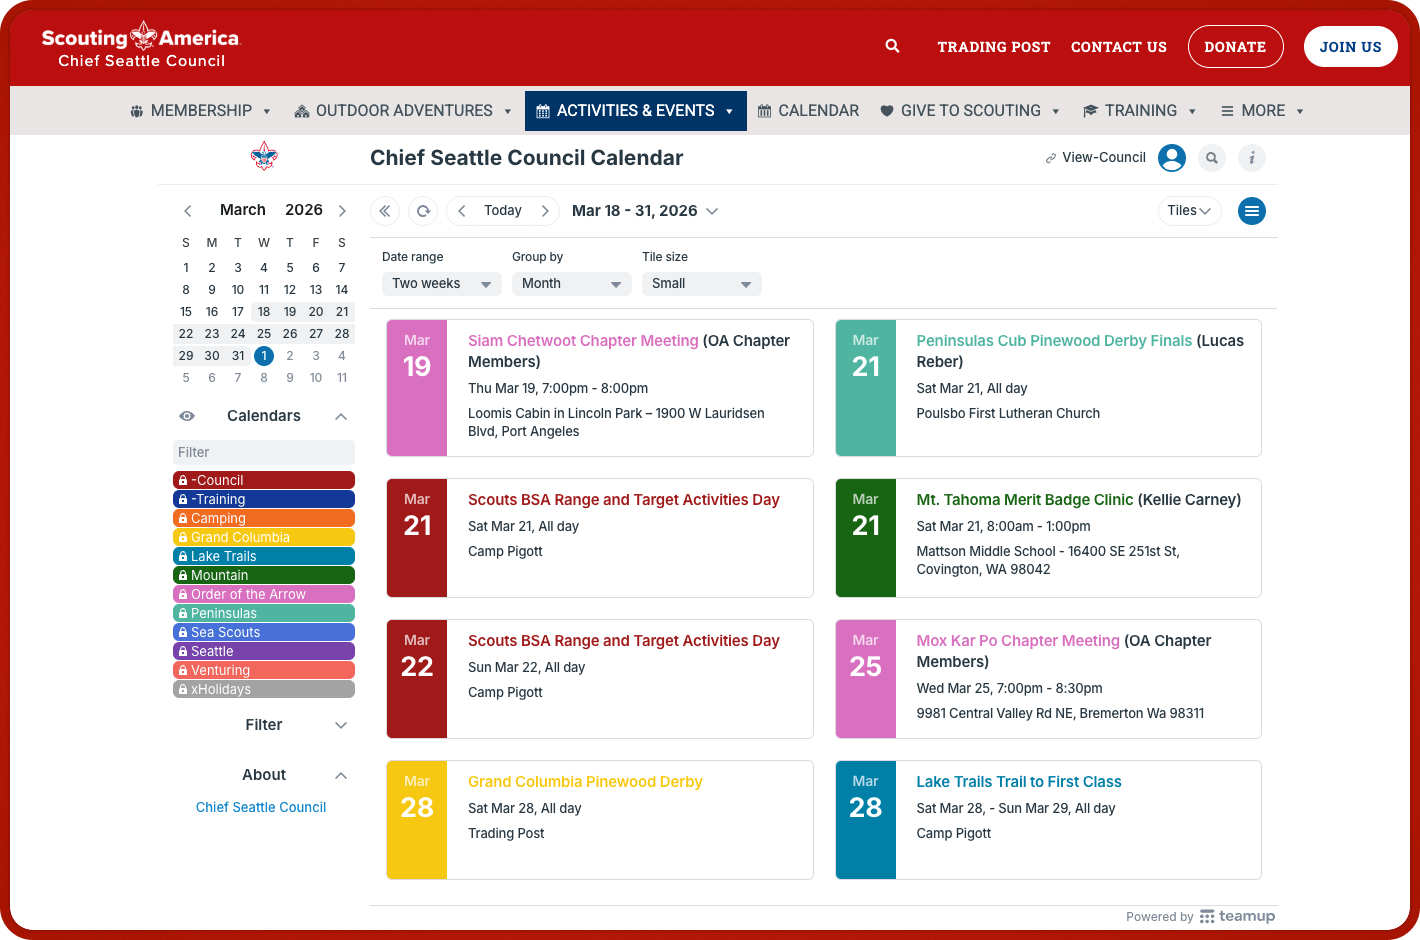
Task: Go to next month in mini calendar
Action: tap(342, 211)
